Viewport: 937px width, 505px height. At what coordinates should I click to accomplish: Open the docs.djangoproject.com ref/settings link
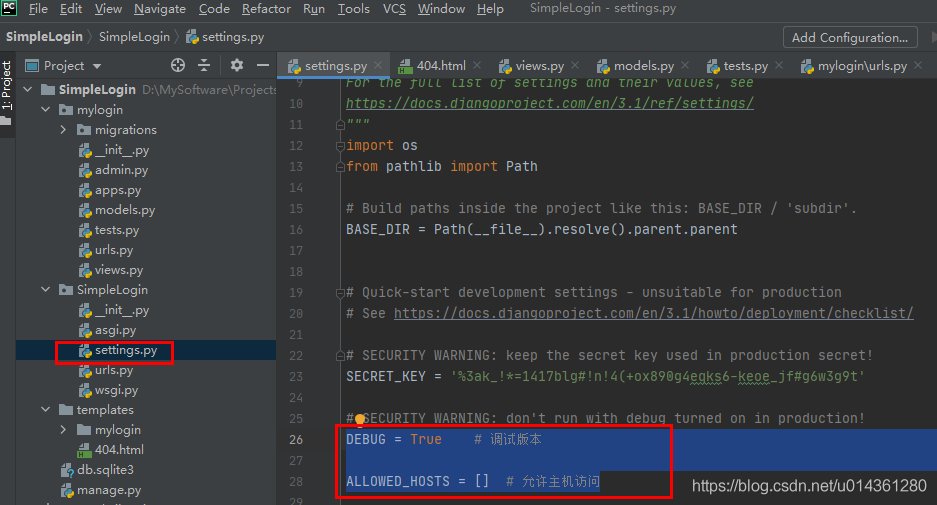(x=550, y=103)
